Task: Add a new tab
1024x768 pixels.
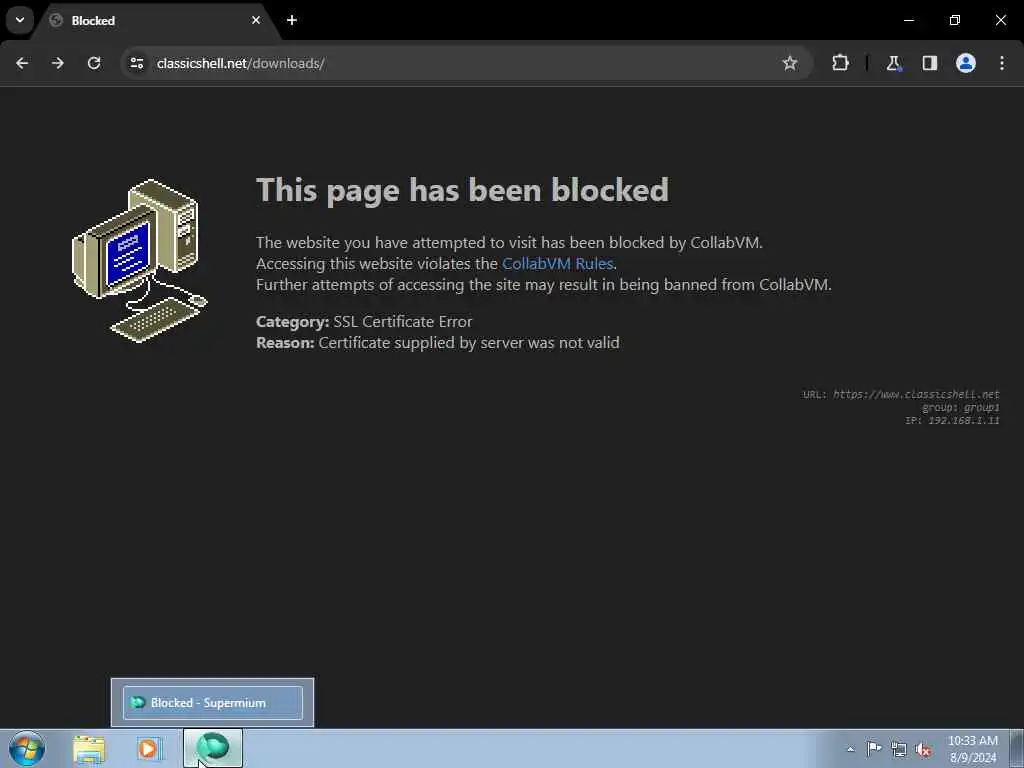Action: click(x=292, y=20)
